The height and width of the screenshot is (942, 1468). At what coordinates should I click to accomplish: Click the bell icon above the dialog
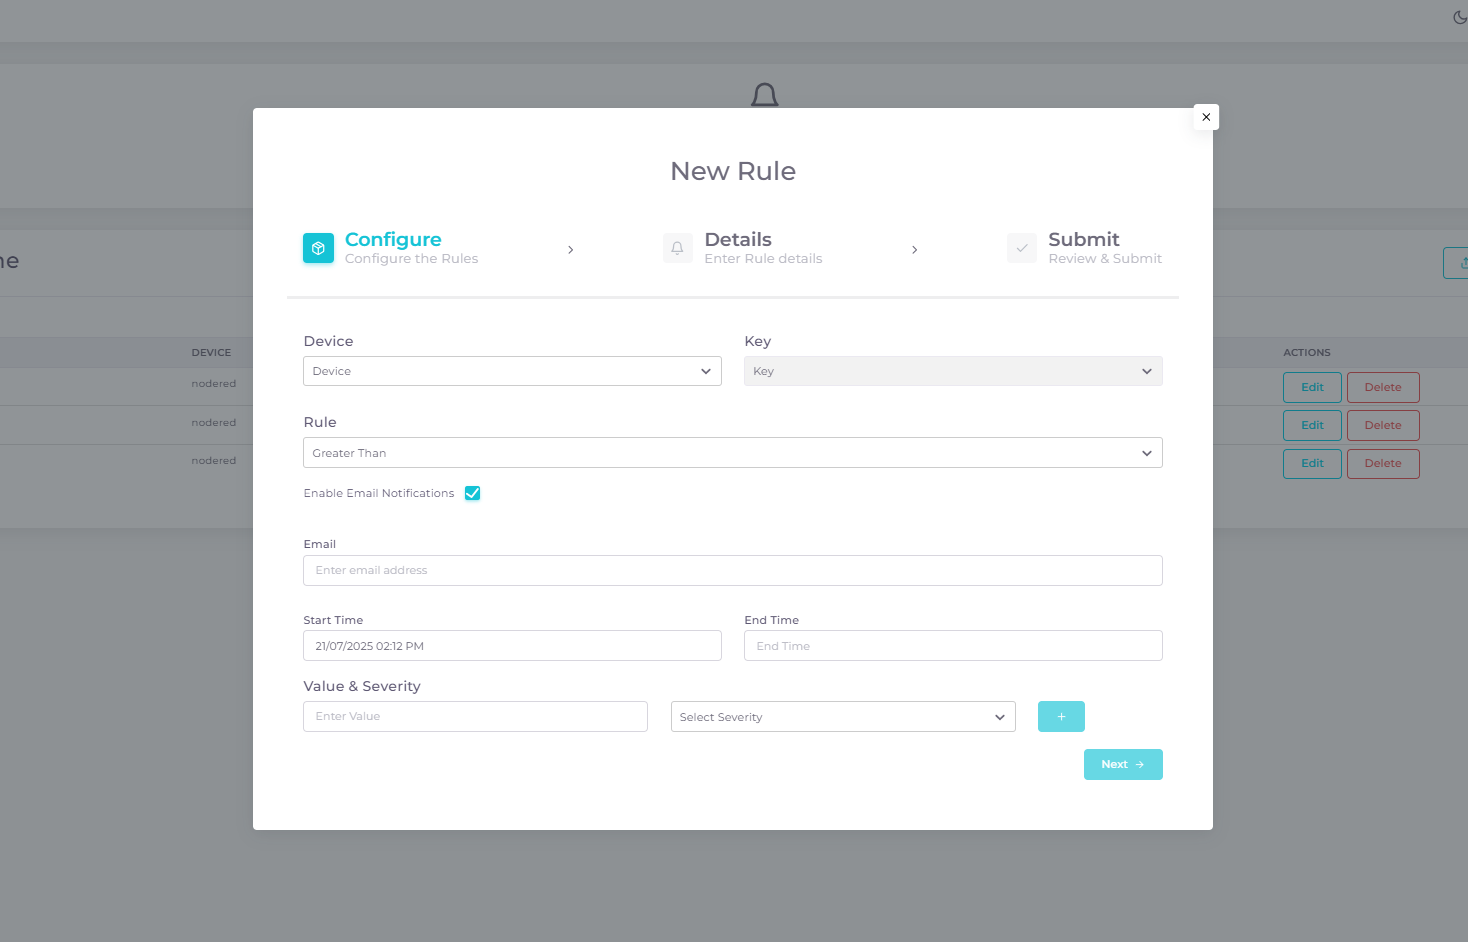click(x=765, y=95)
